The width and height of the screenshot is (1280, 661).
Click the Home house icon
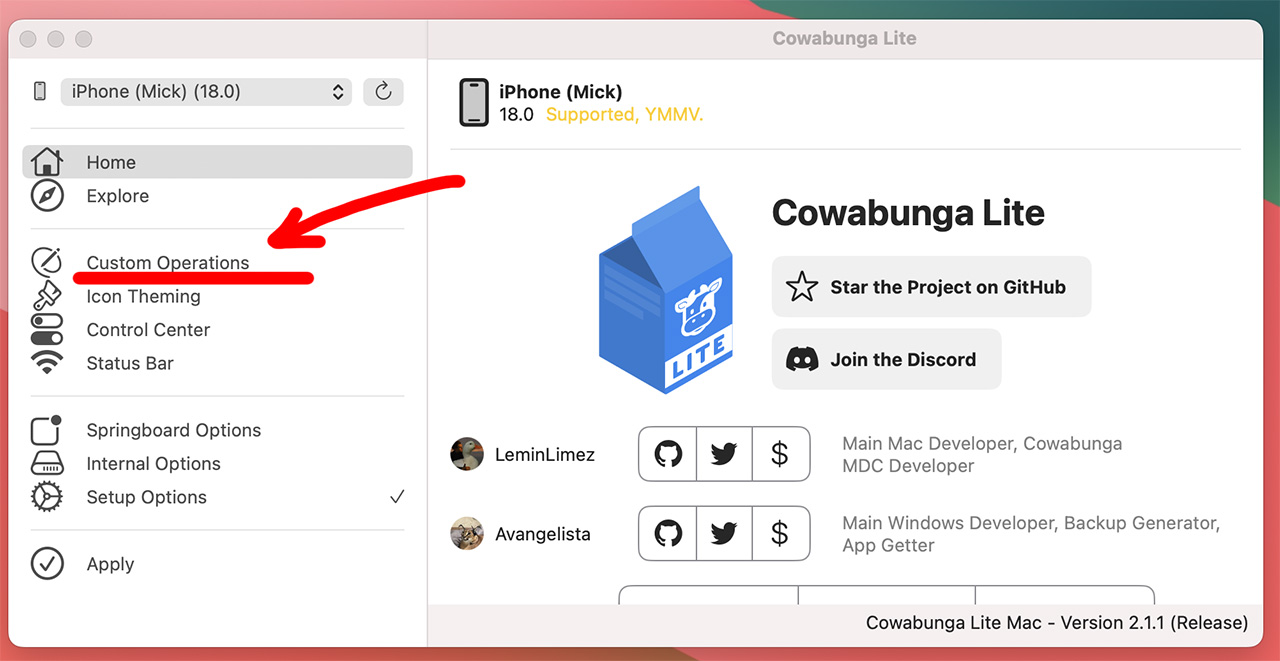pos(47,162)
